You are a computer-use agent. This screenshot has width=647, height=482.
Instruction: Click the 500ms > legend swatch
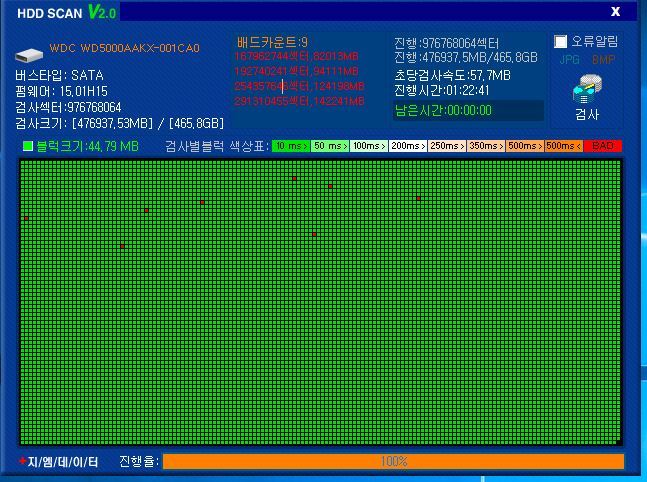pos(524,146)
